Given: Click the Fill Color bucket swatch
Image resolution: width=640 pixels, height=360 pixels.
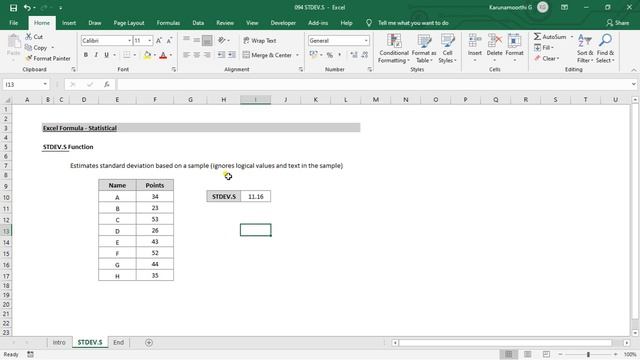Looking at the screenshot, I should pyautogui.click(x=147, y=55).
